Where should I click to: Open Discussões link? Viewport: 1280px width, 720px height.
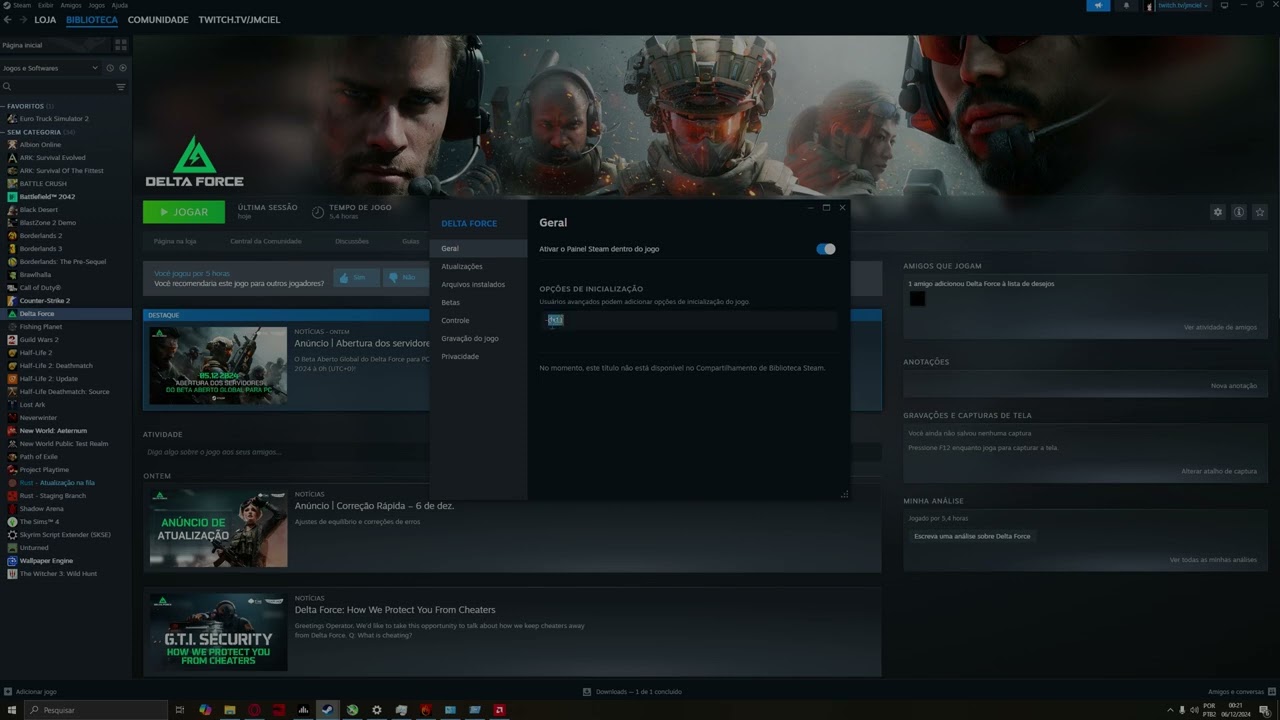[352, 241]
